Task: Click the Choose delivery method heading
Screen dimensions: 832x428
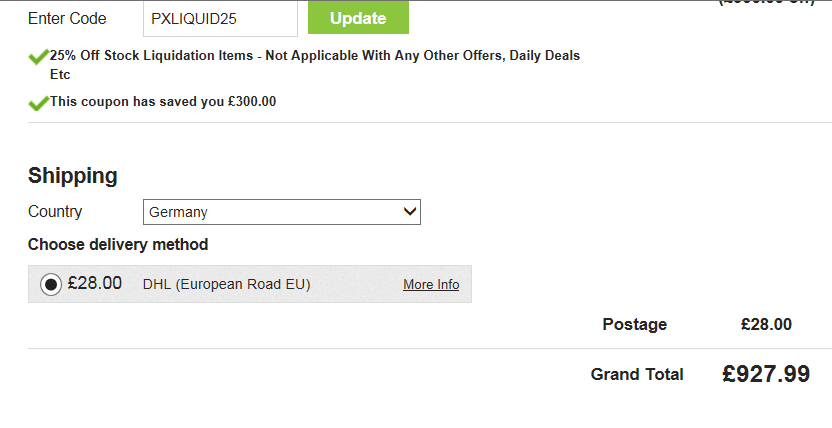Action: click(118, 244)
